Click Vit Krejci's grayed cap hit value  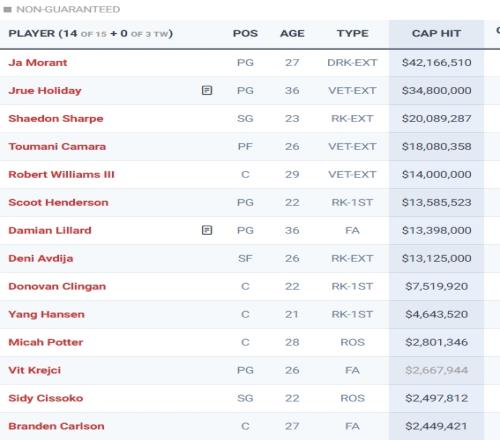pyautogui.click(x=436, y=370)
